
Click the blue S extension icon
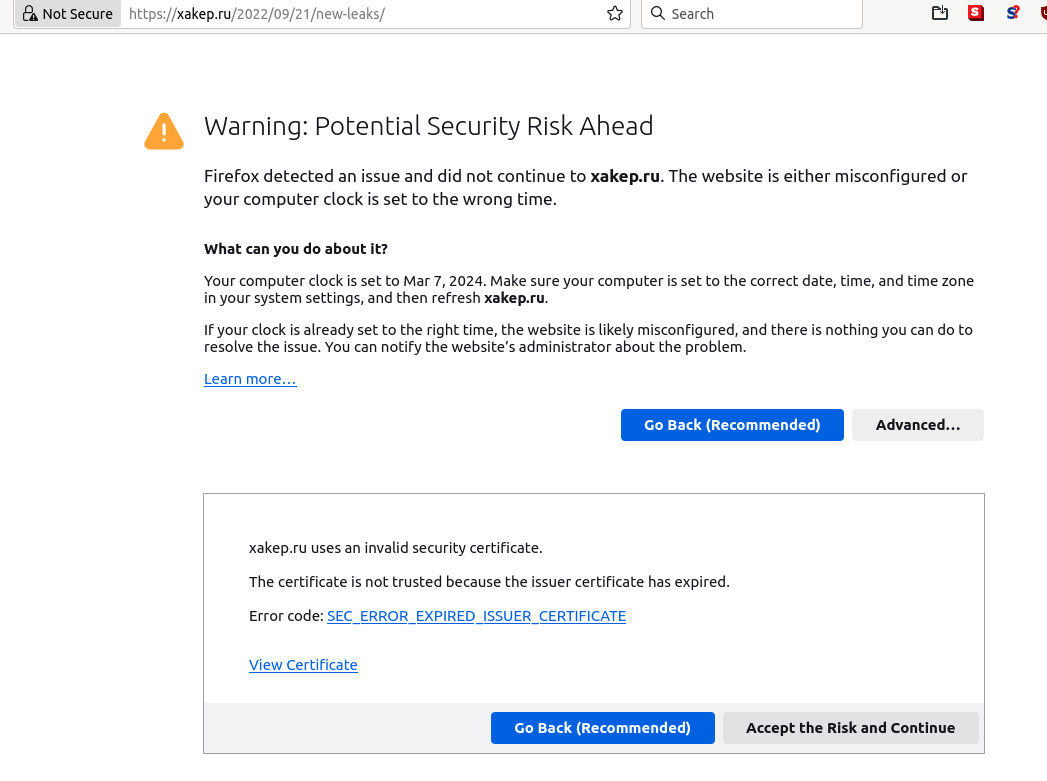(1013, 14)
